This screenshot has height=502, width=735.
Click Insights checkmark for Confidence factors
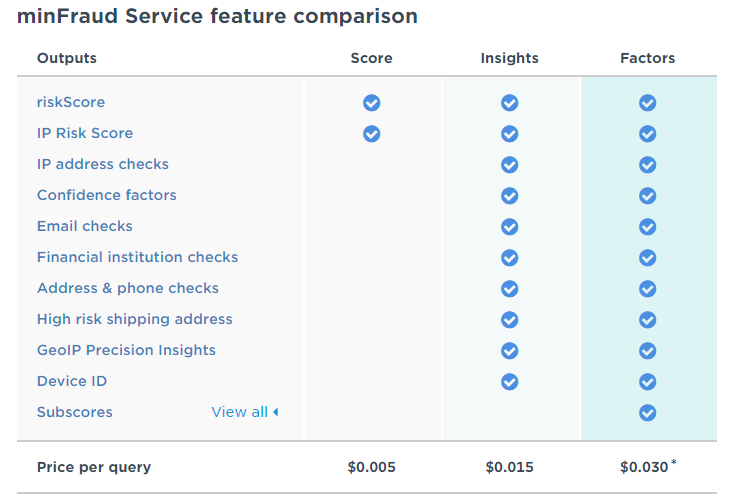pyautogui.click(x=509, y=196)
